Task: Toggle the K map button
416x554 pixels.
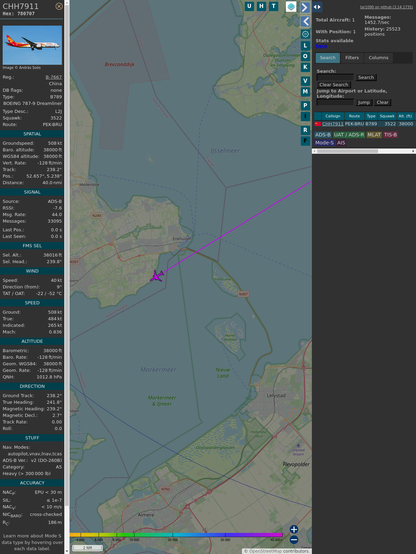Action: point(305,67)
